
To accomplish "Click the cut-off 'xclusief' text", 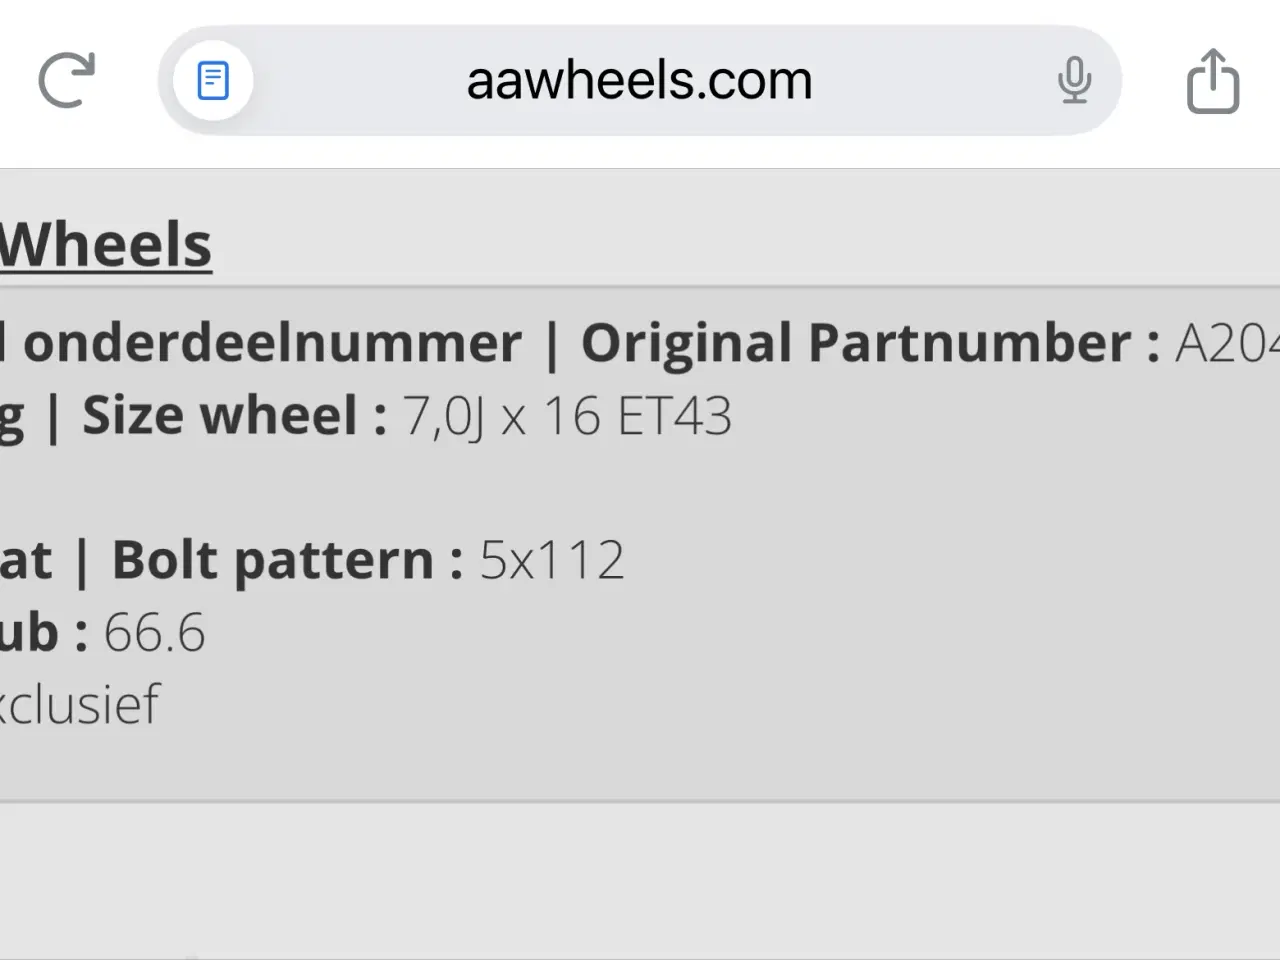I will coord(80,705).
